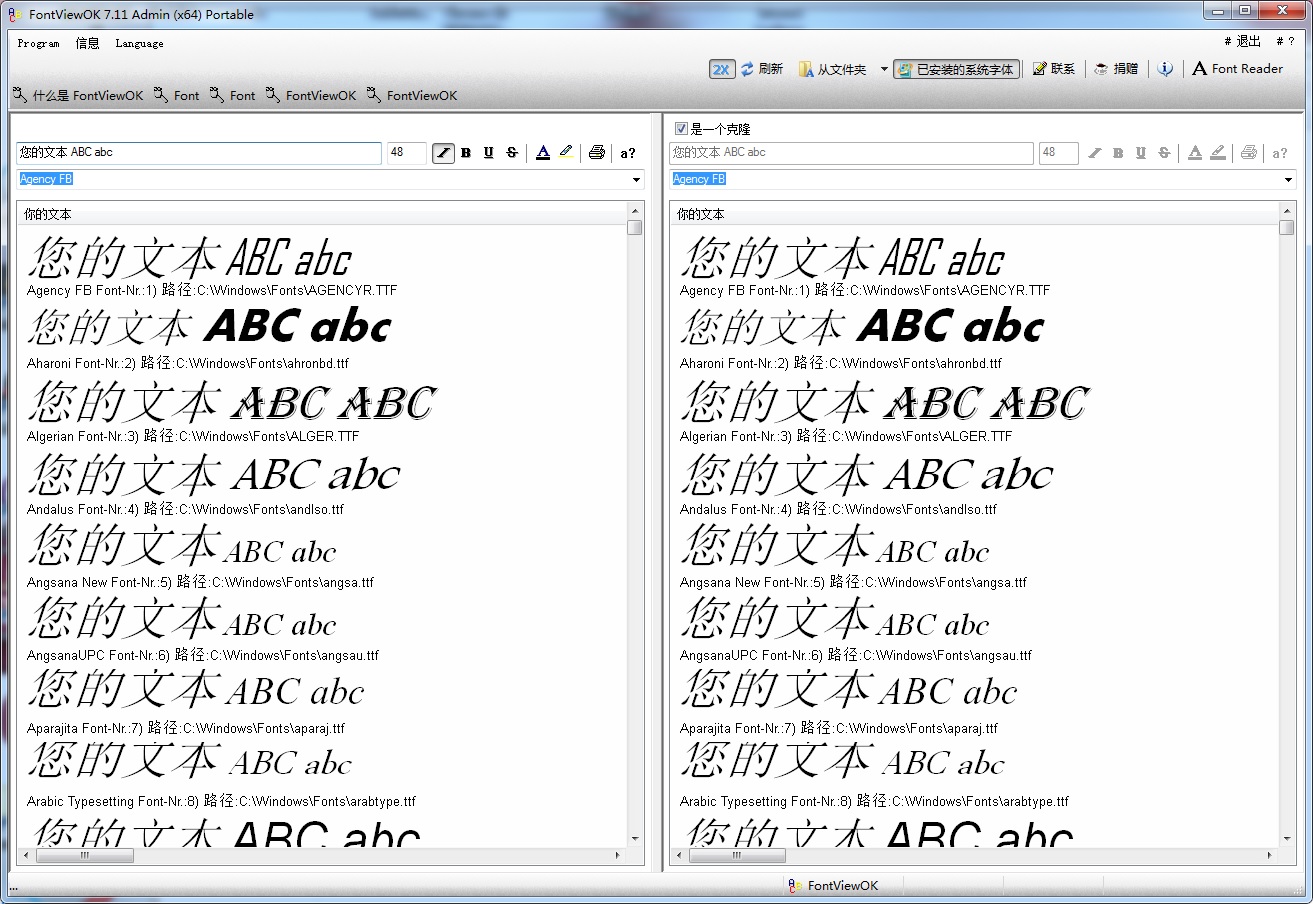
Task: Click the 已安装的系统字体 button
Action: point(957,69)
